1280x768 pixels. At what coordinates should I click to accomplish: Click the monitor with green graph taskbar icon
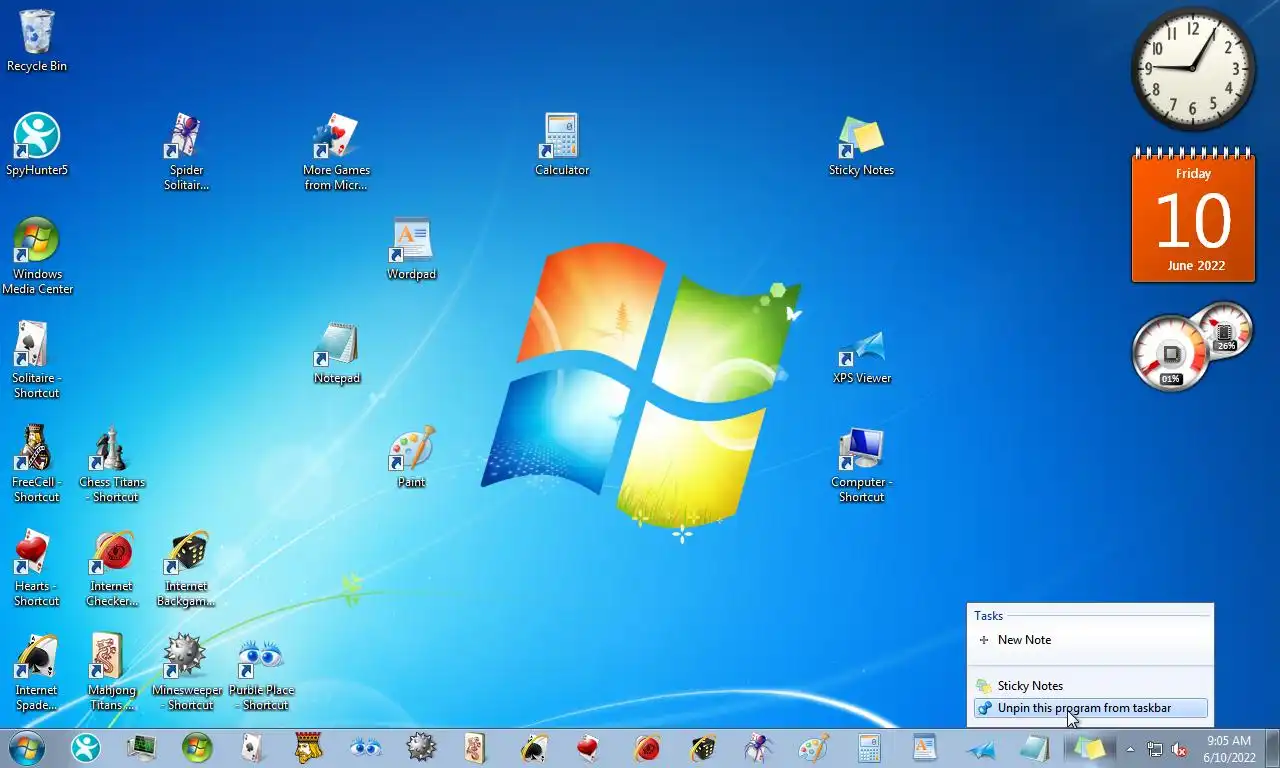[141, 747]
